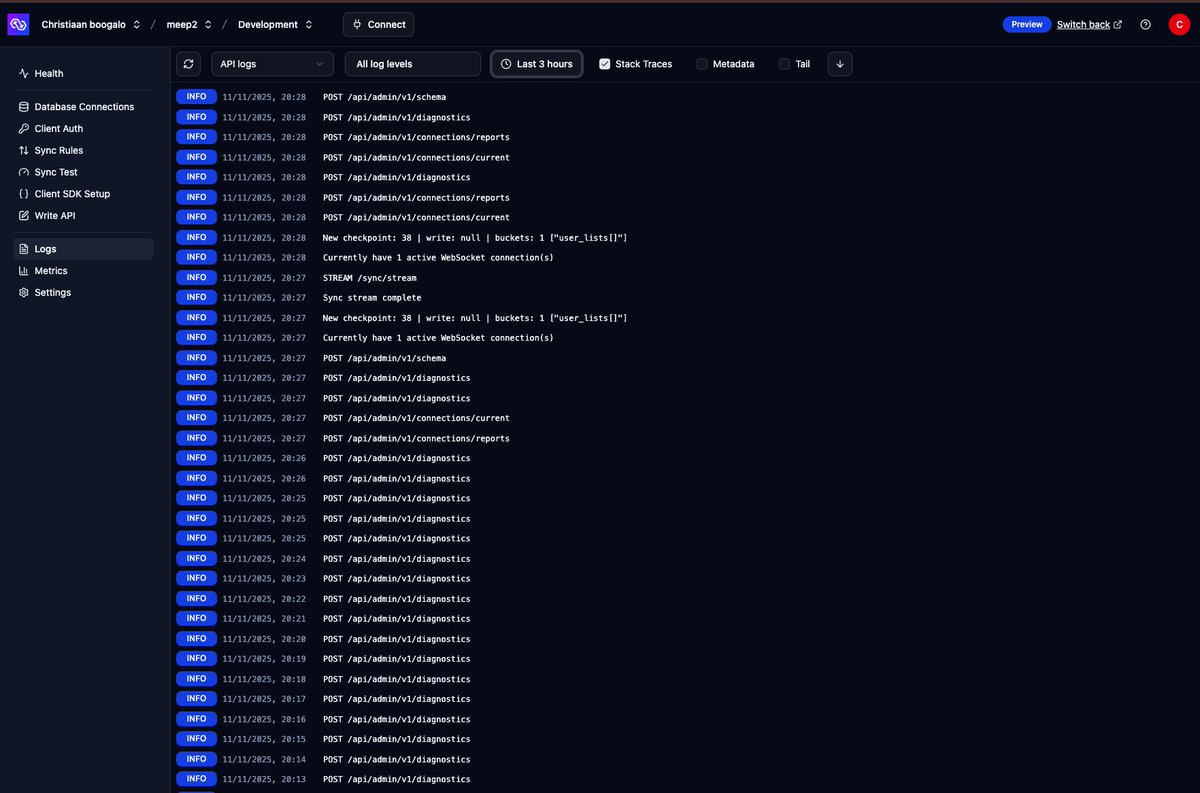Disable the Stack Traces checkbox
Screen dimensions: 1200x793
tap(604, 63)
